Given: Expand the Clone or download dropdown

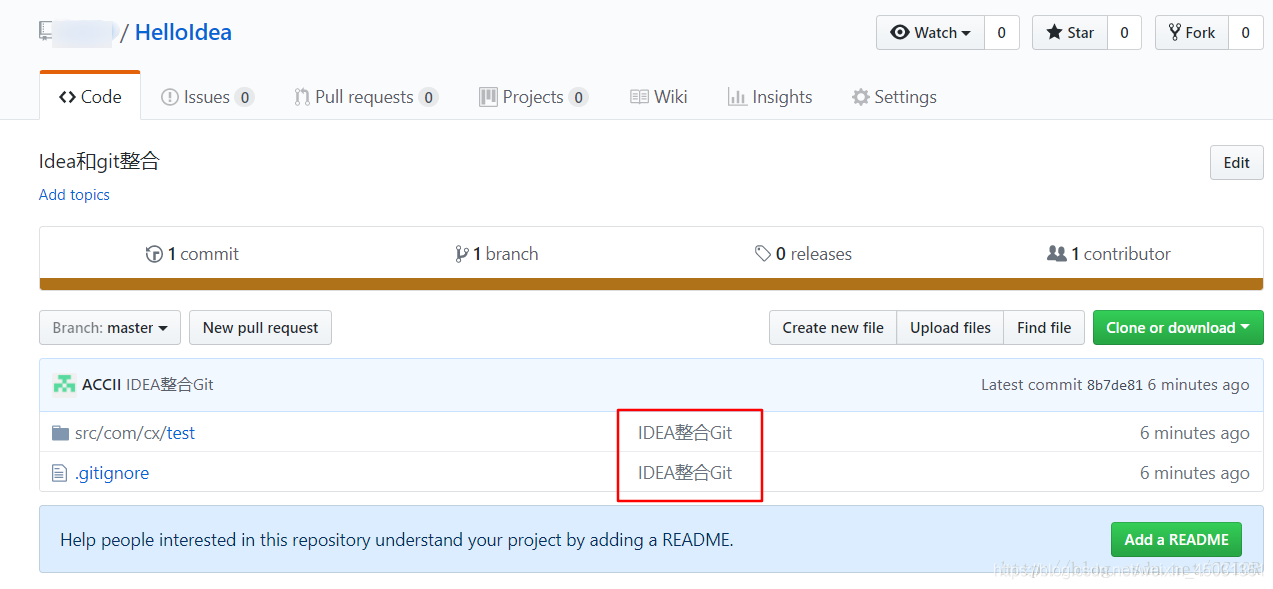Looking at the screenshot, I should [1178, 328].
